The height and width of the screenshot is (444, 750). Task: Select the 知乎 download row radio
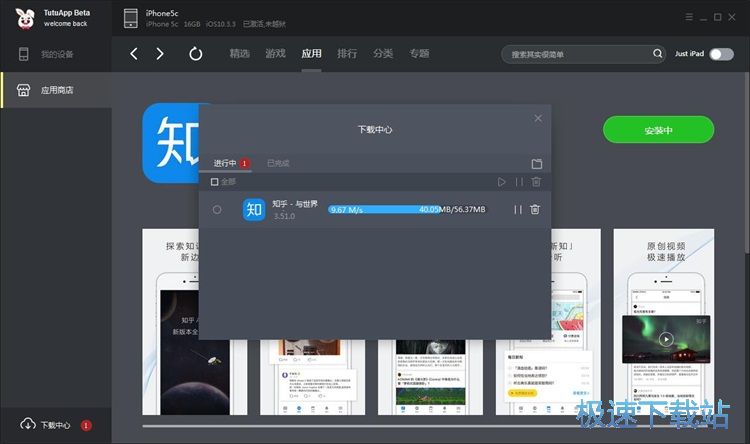coord(217,210)
